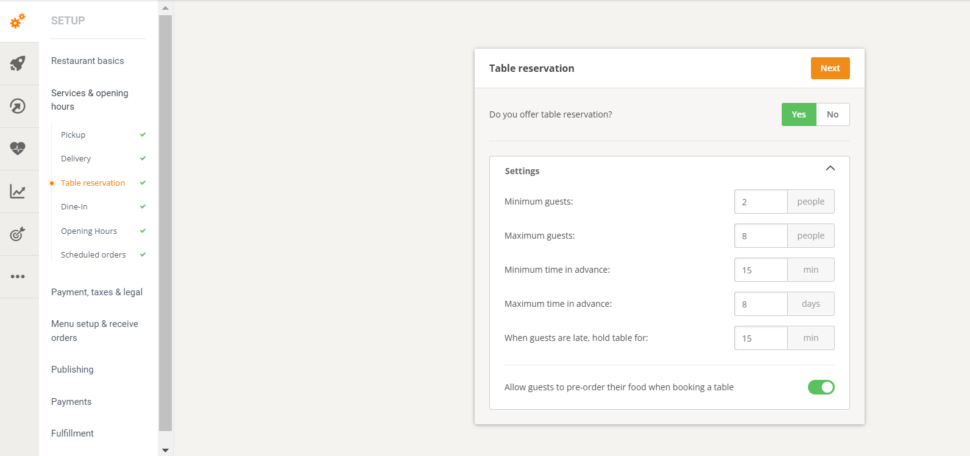
Task: Collapse the Settings section chevron
Action: [830, 168]
